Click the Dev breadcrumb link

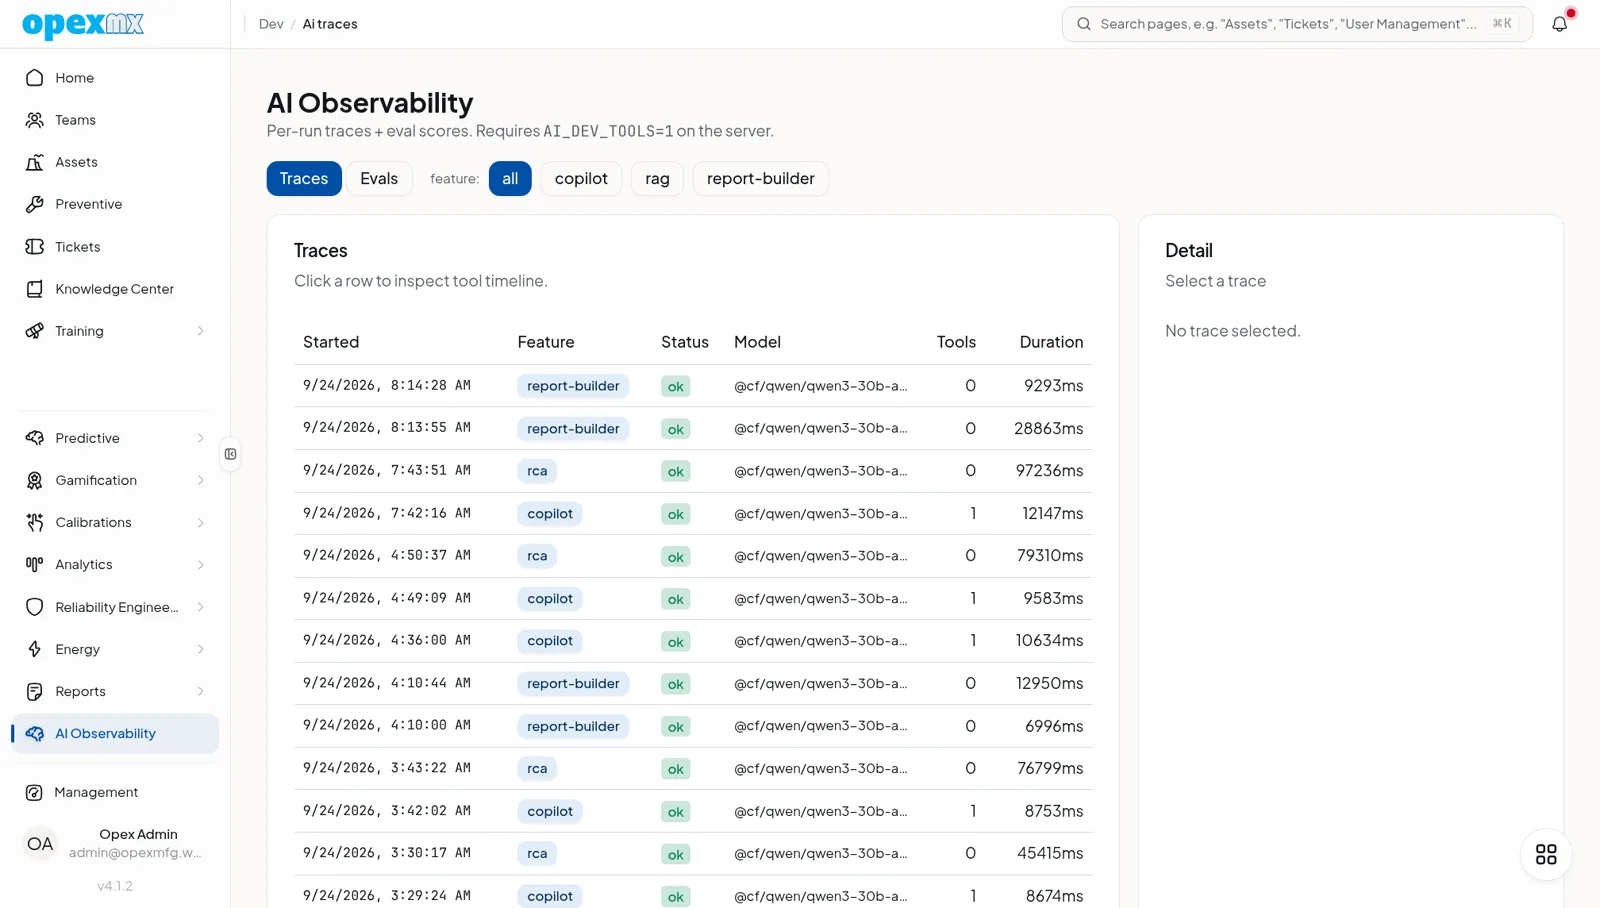tap(271, 24)
